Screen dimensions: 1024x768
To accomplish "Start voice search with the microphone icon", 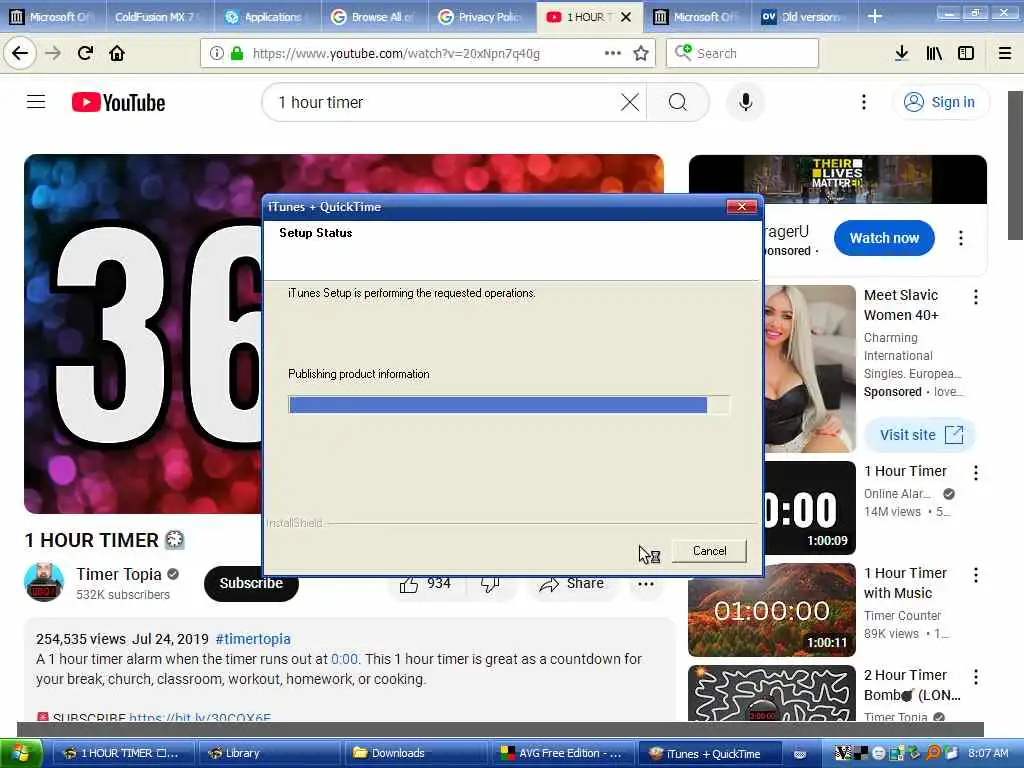I will point(745,102).
